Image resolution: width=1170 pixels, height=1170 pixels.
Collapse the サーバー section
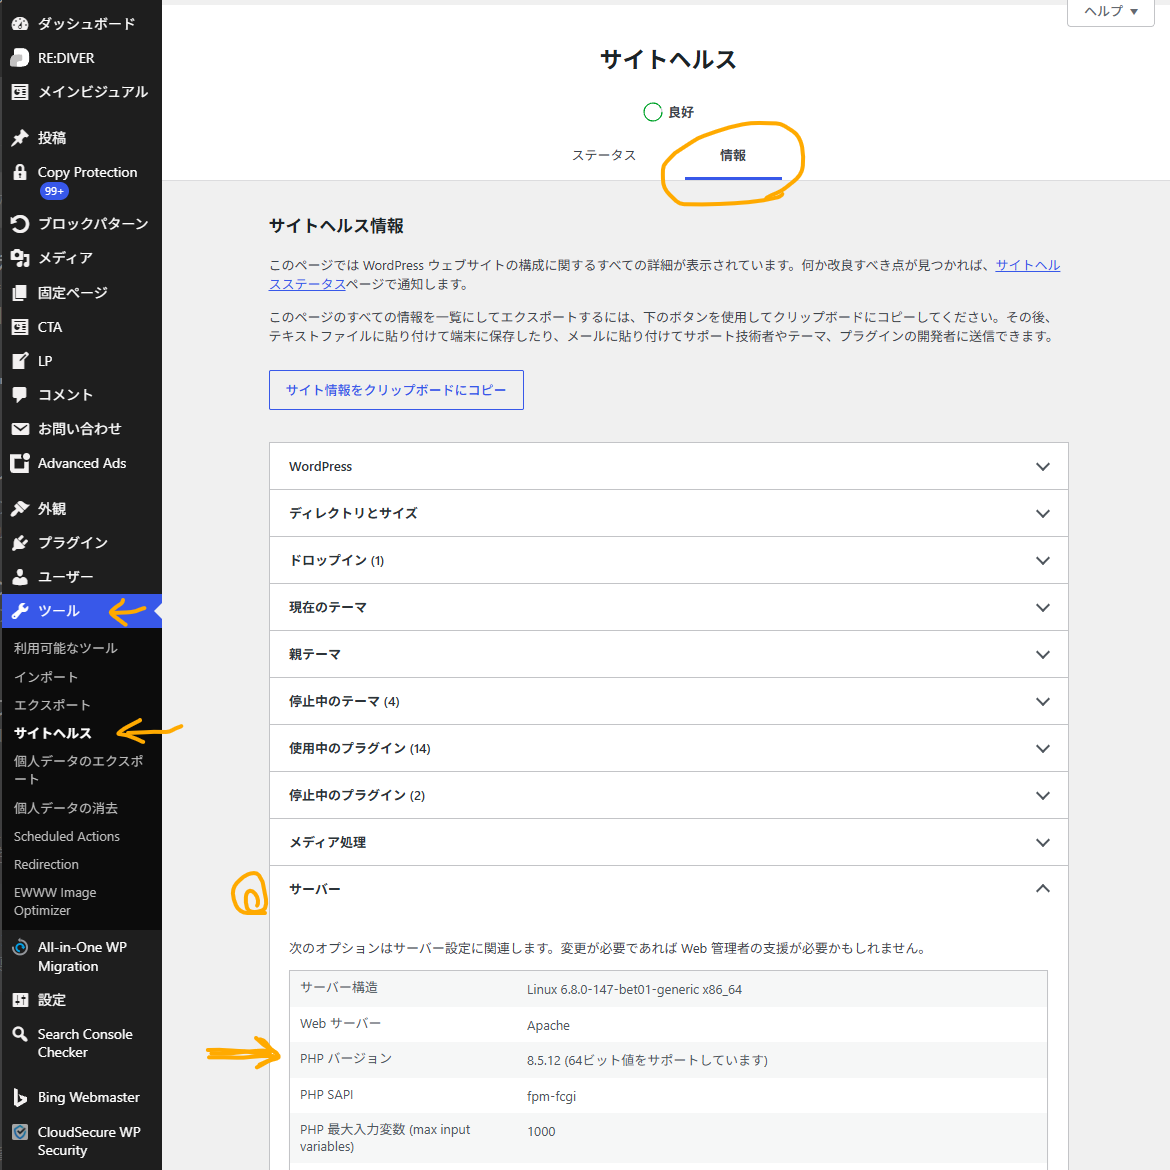(669, 889)
